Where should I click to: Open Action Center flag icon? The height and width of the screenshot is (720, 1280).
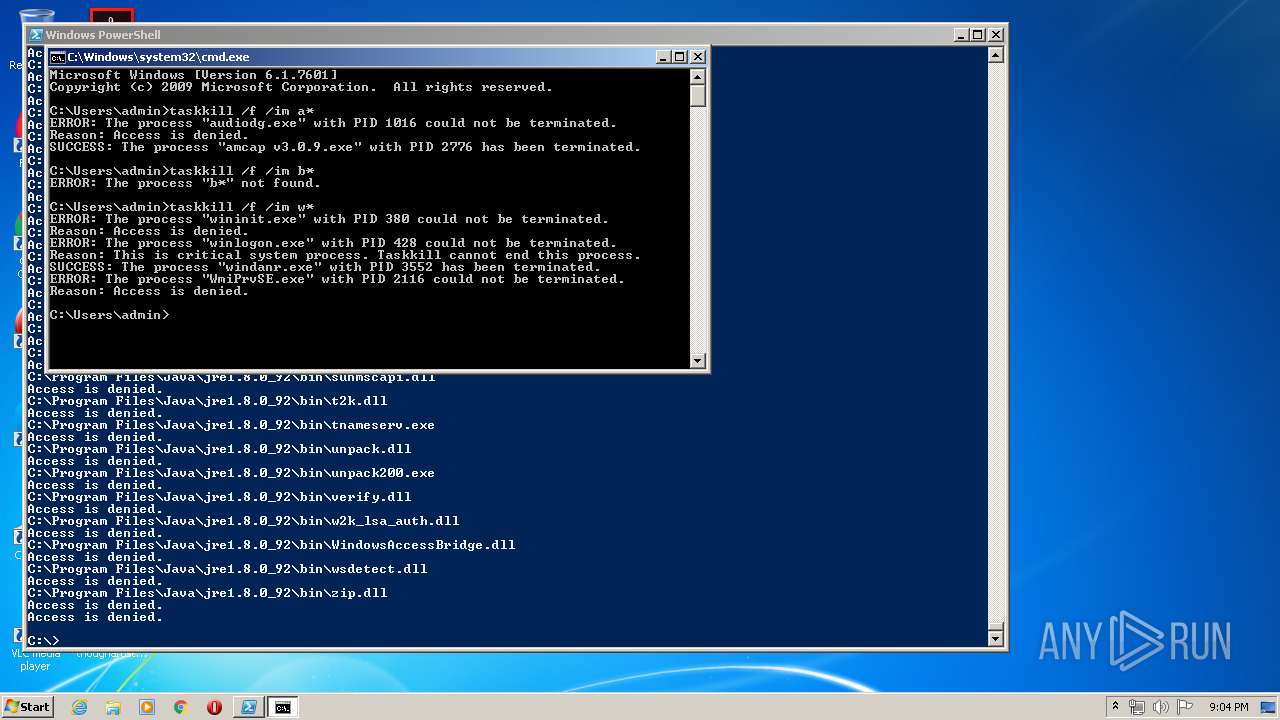point(1185,707)
